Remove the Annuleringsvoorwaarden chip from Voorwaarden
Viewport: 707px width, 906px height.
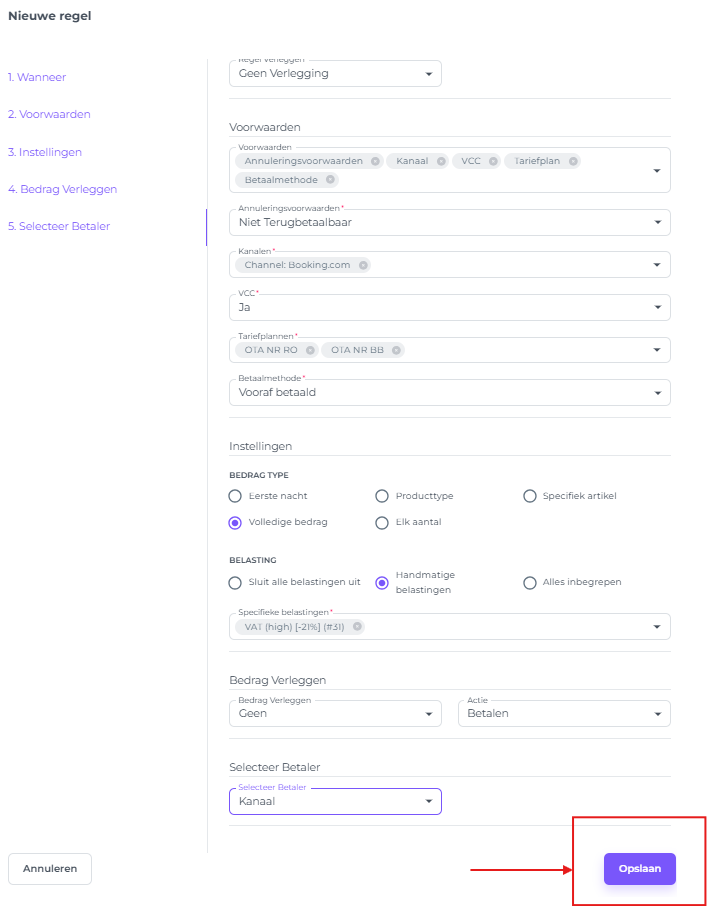[x=375, y=161]
